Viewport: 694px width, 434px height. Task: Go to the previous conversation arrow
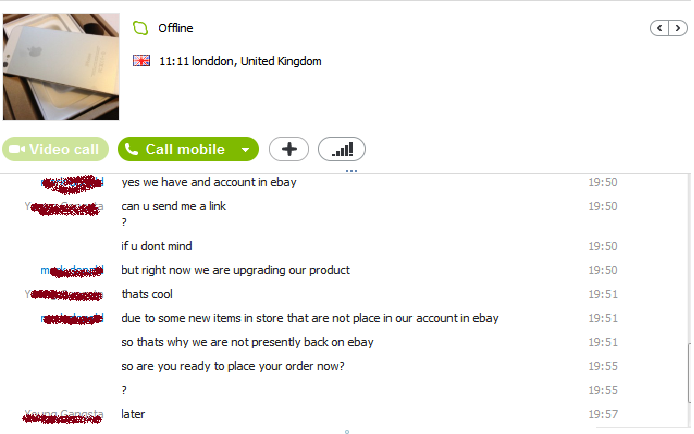(659, 28)
